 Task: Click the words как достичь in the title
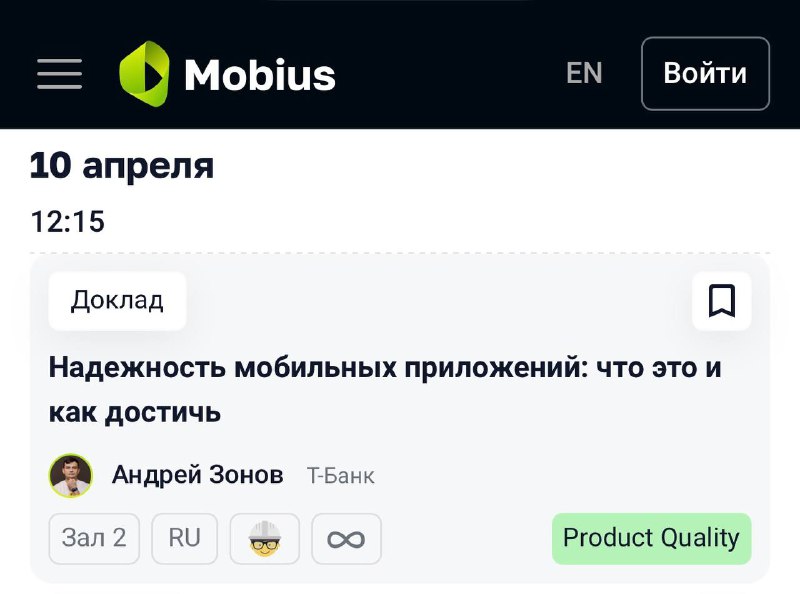135,412
